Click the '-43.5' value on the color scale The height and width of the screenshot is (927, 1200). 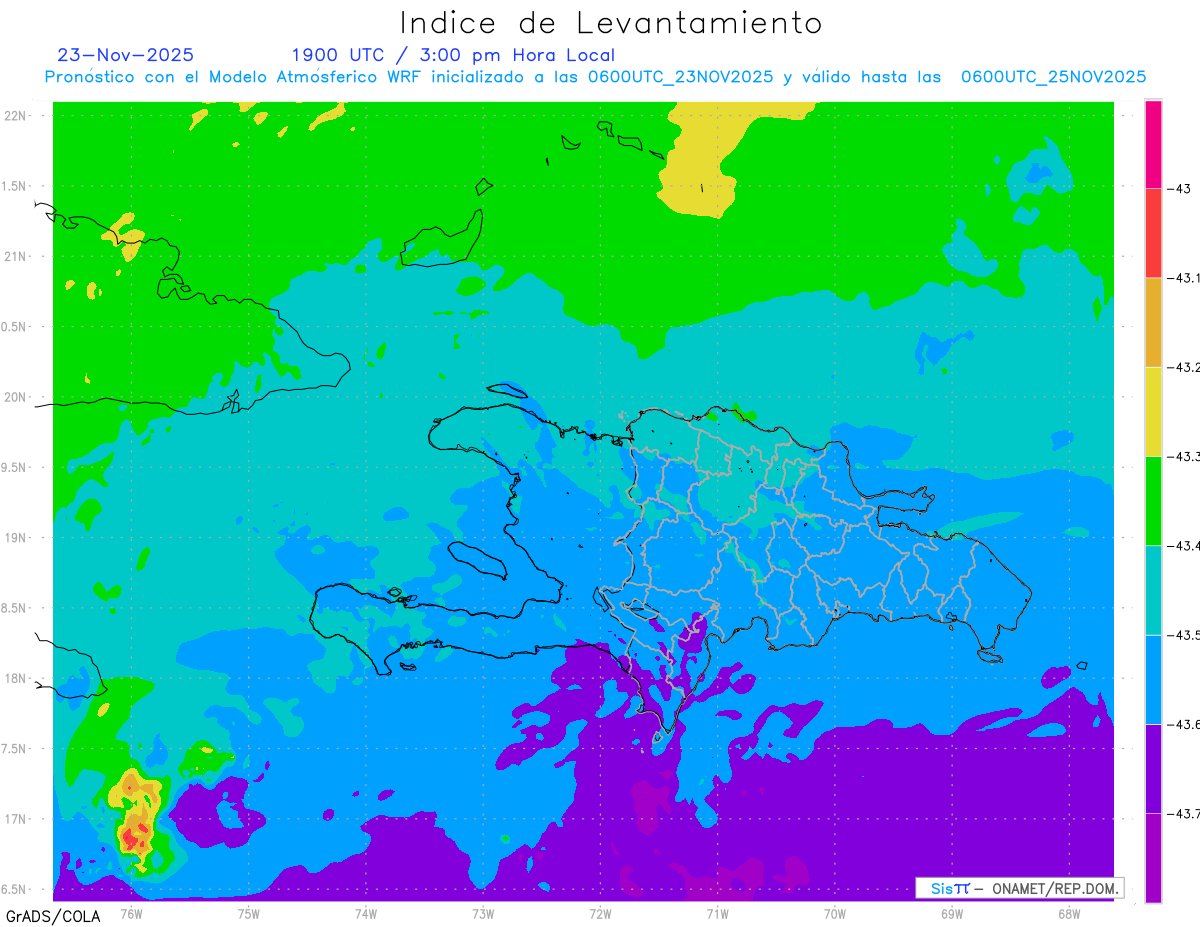pos(1185,635)
